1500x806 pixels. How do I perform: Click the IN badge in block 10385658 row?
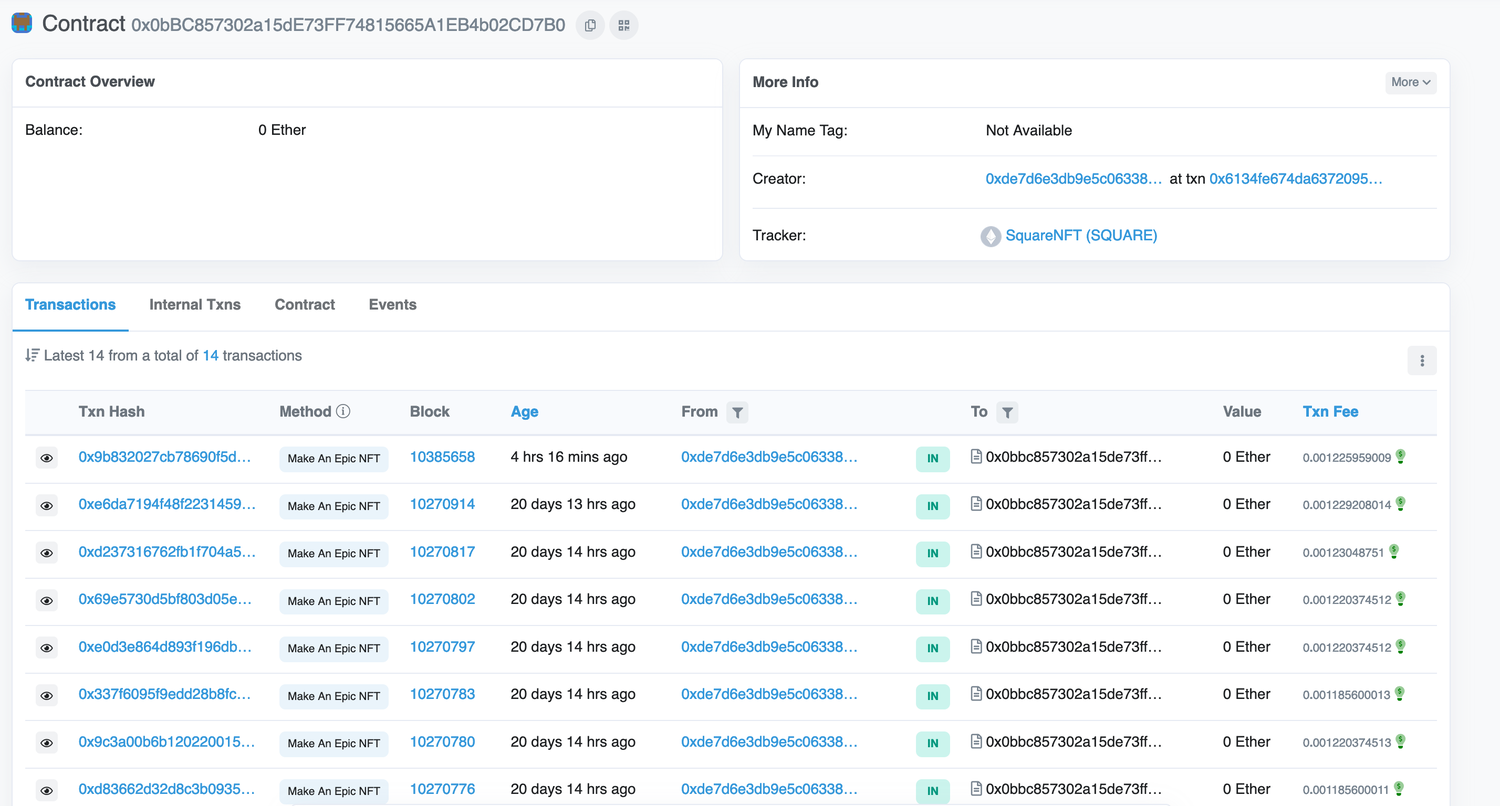(933, 459)
